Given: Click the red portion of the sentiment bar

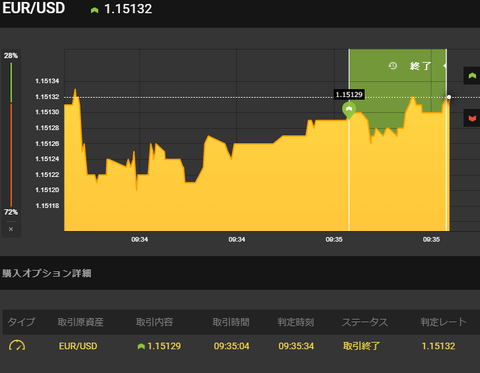Looking at the screenshot, I should point(11,155).
